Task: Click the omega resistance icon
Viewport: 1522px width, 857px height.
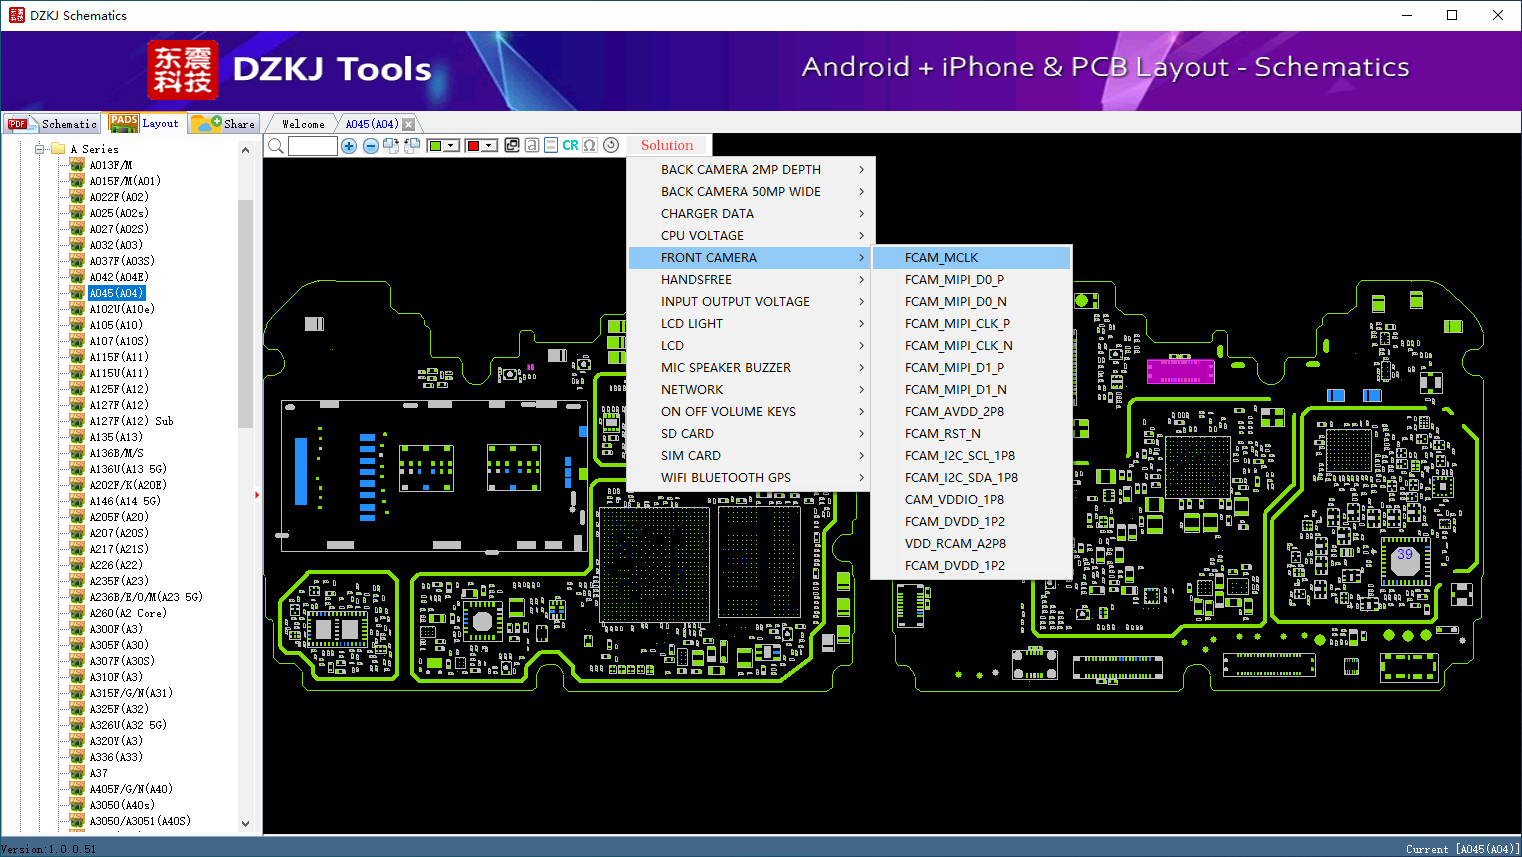Action: tap(590, 146)
